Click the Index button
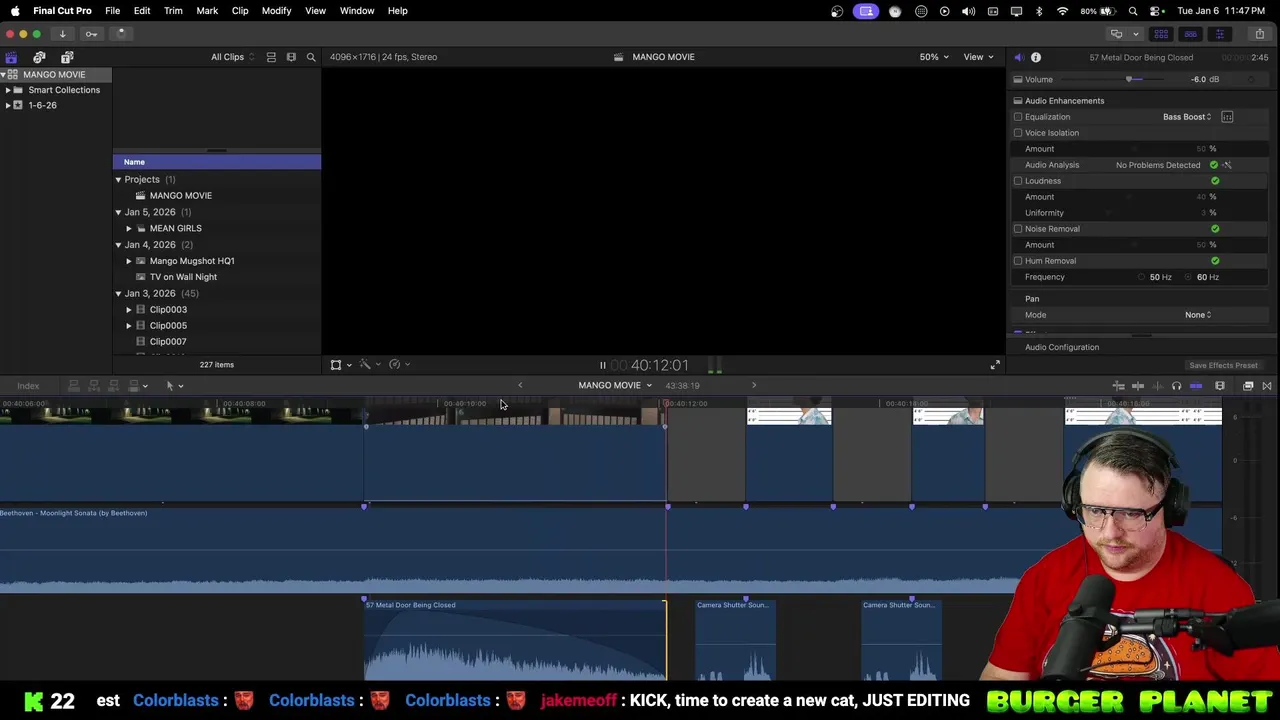The image size is (1280, 720). [x=28, y=386]
